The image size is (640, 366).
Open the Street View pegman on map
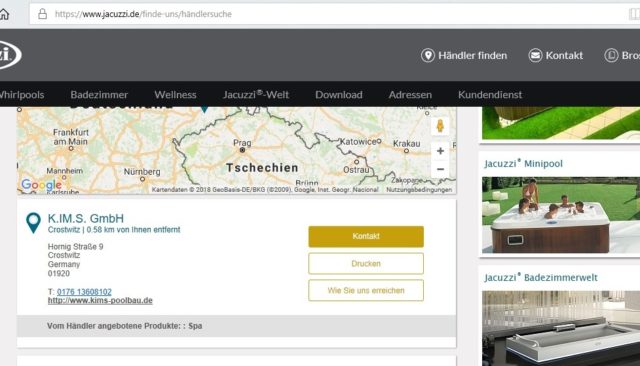(x=440, y=126)
